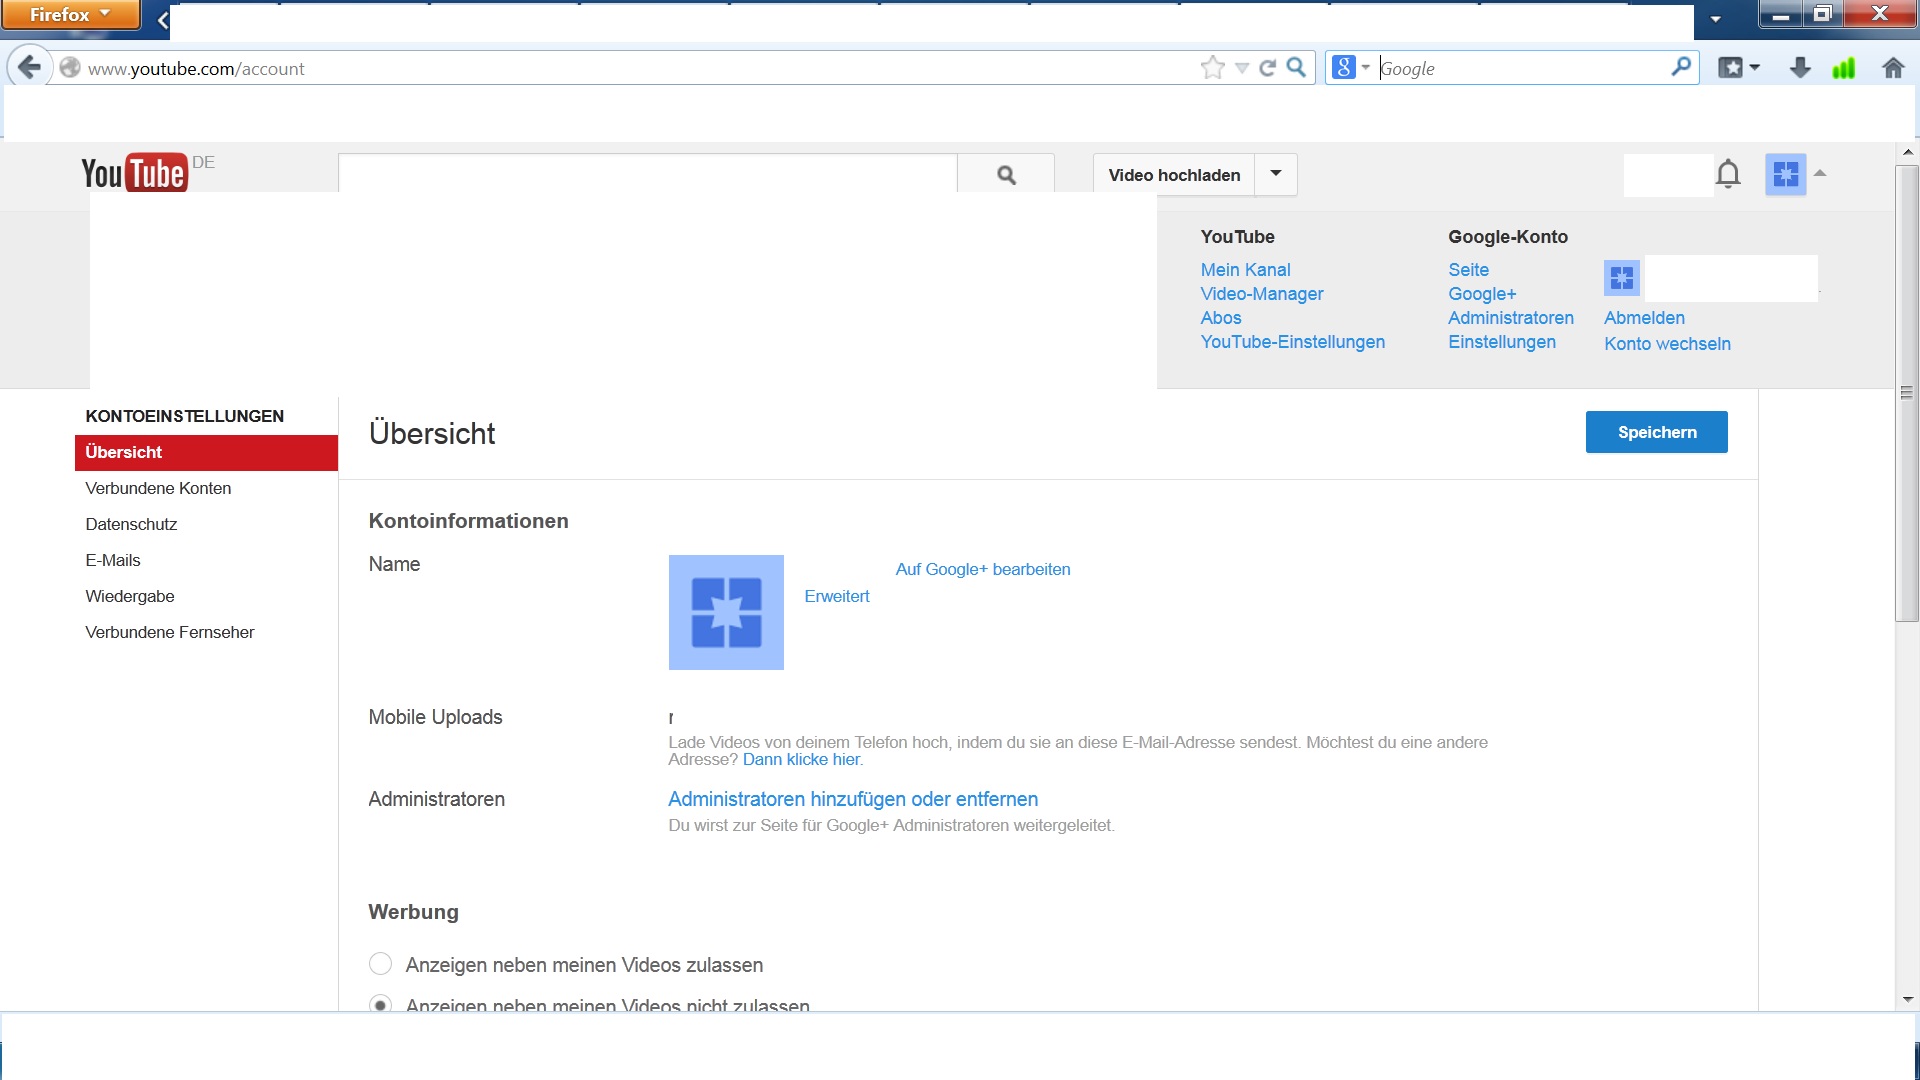Open the Firefox downloads arrow
The height and width of the screenshot is (1080, 1920).
pos(1800,68)
